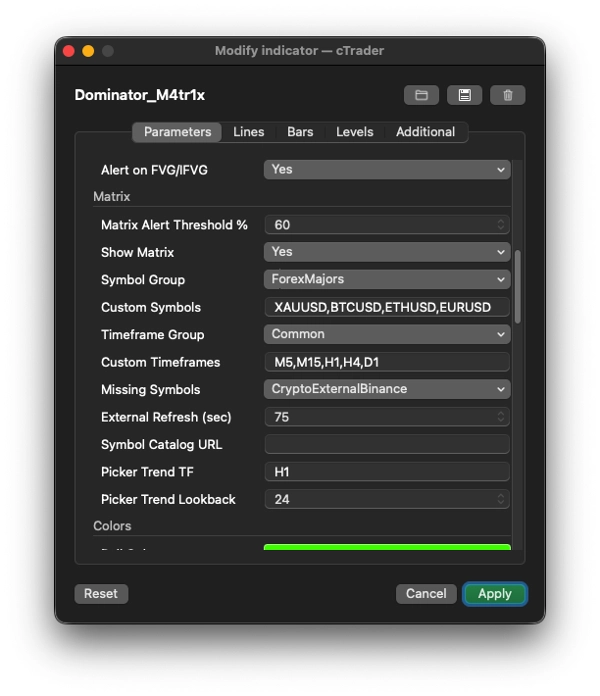Select the Additional tab
The width and height of the screenshot is (600, 696).
425,132
